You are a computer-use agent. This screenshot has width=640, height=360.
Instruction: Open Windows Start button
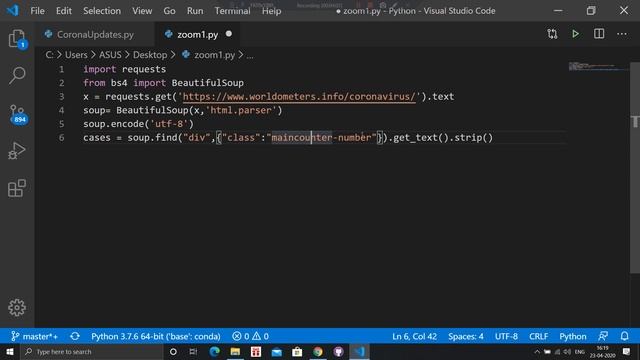[x=10, y=351]
